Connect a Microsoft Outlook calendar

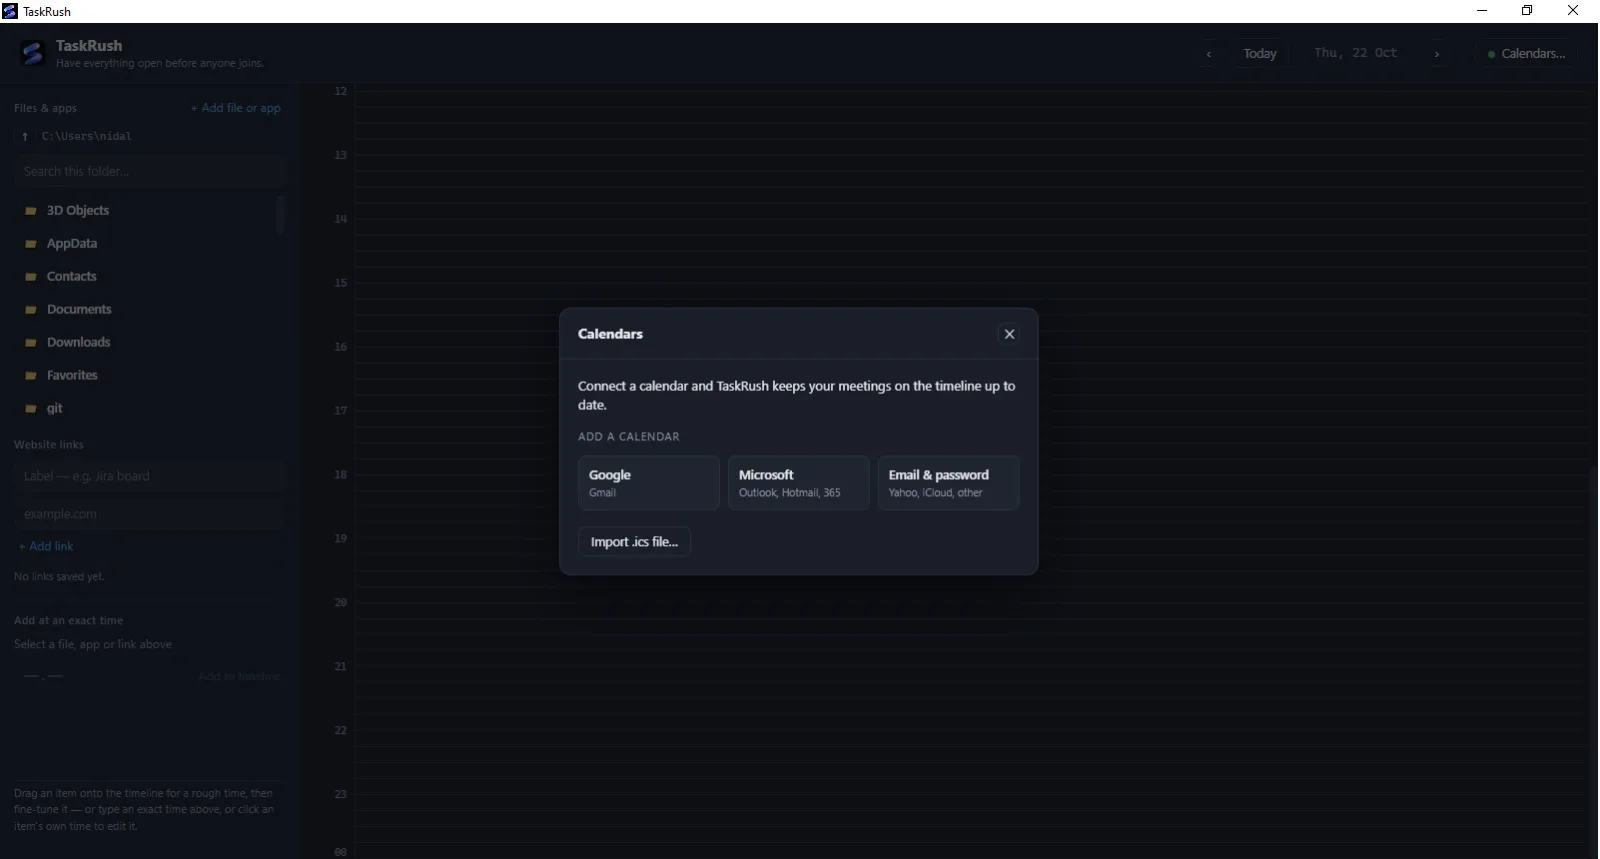click(798, 483)
